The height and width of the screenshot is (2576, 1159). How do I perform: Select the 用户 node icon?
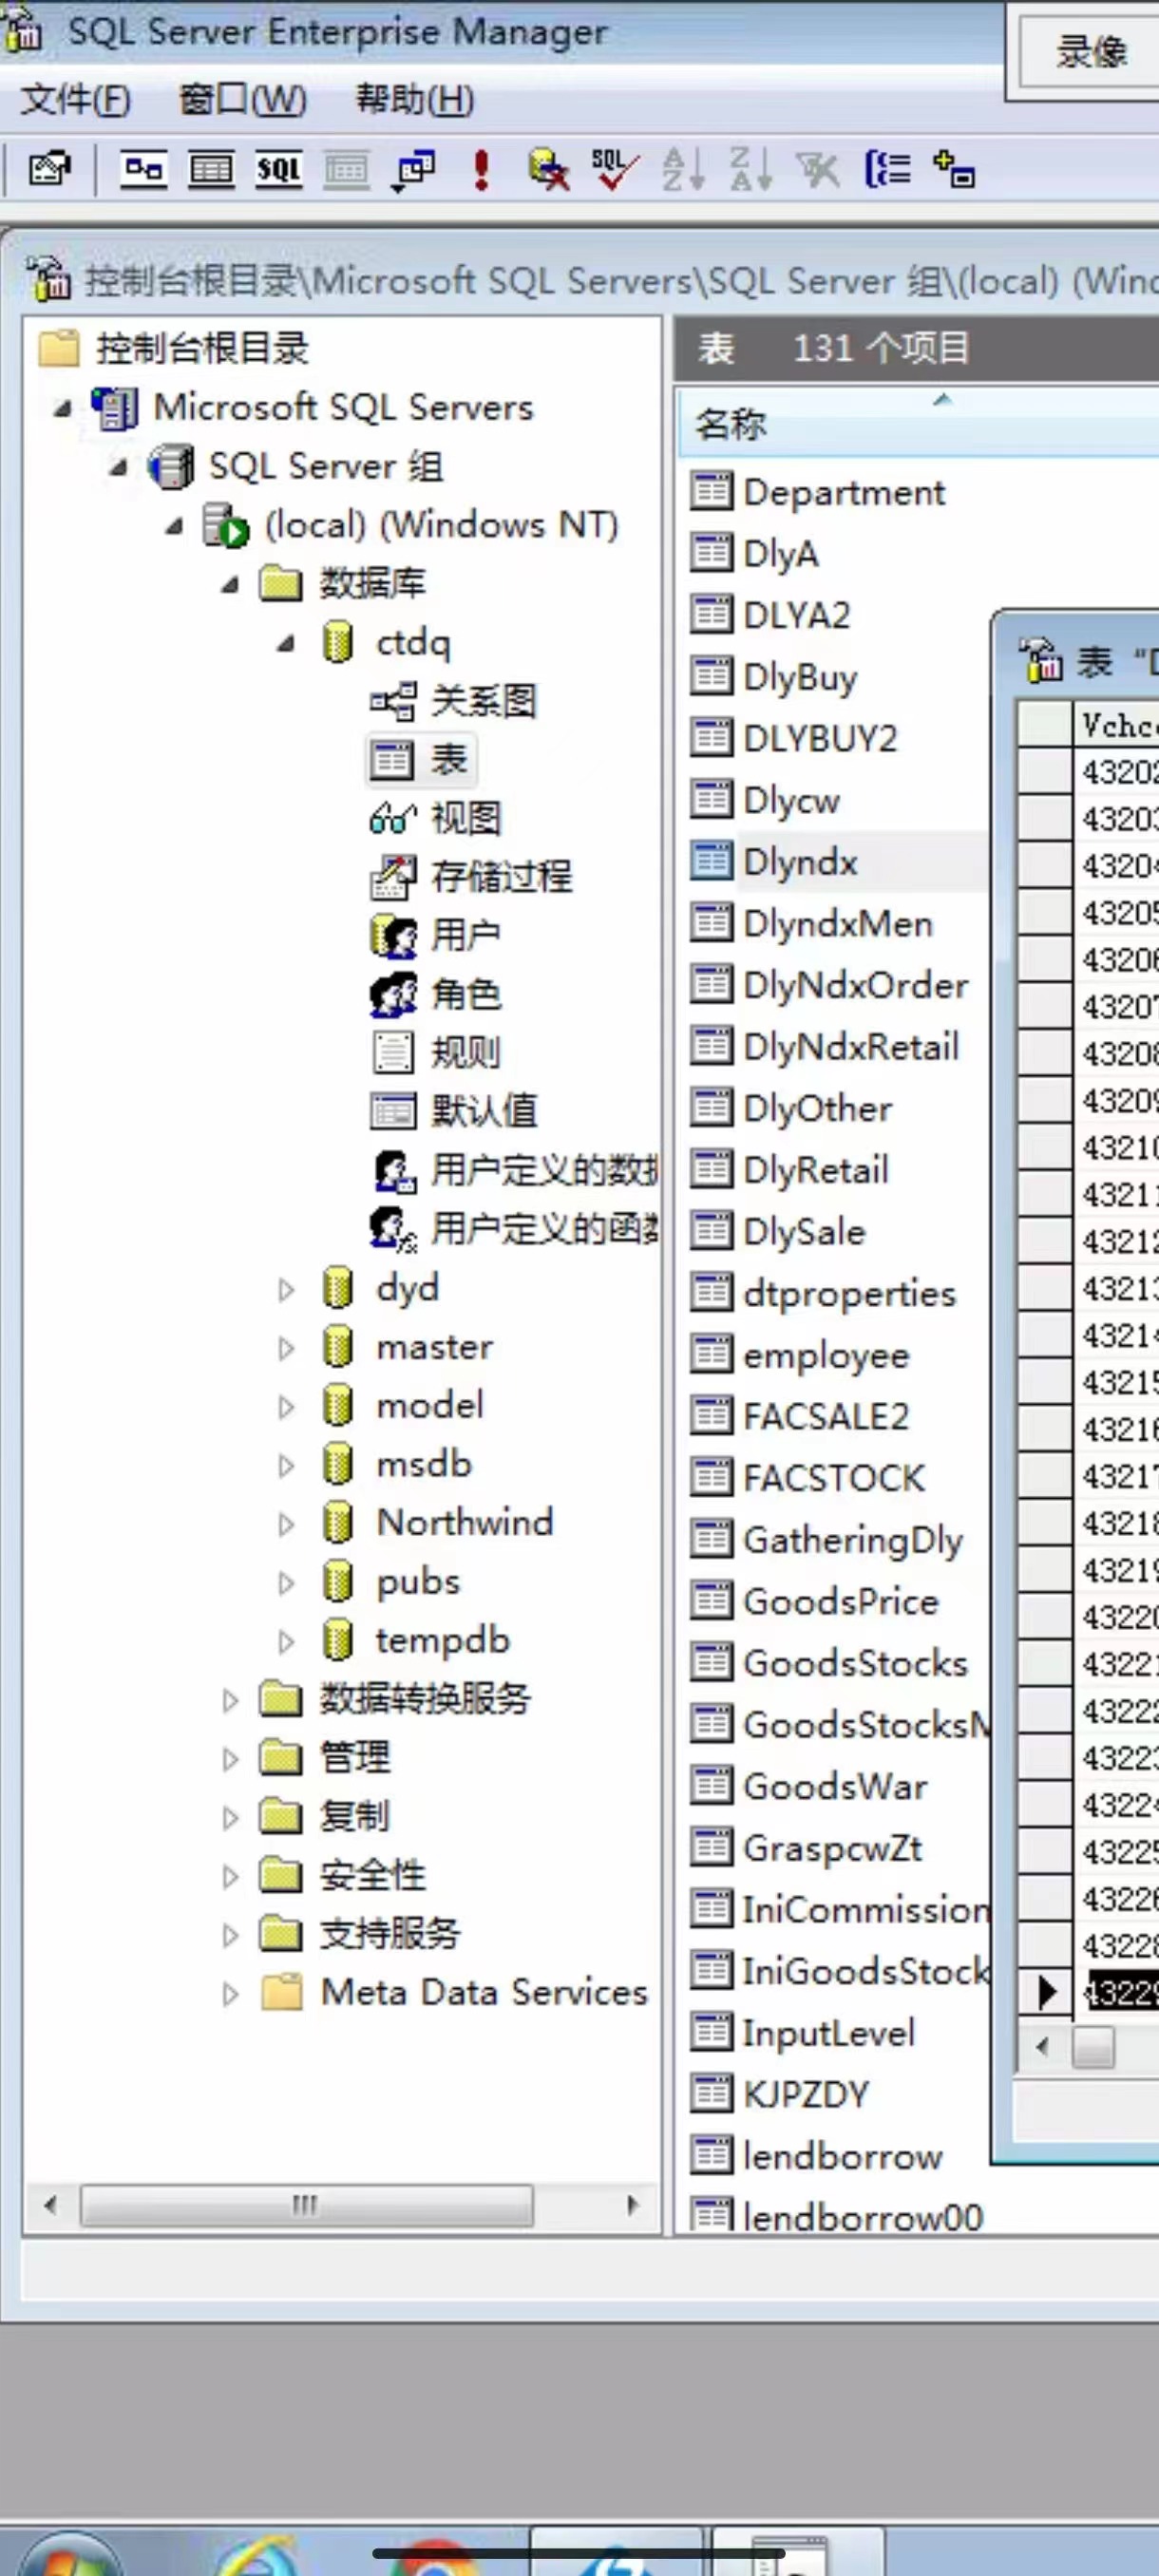click(393, 936)
